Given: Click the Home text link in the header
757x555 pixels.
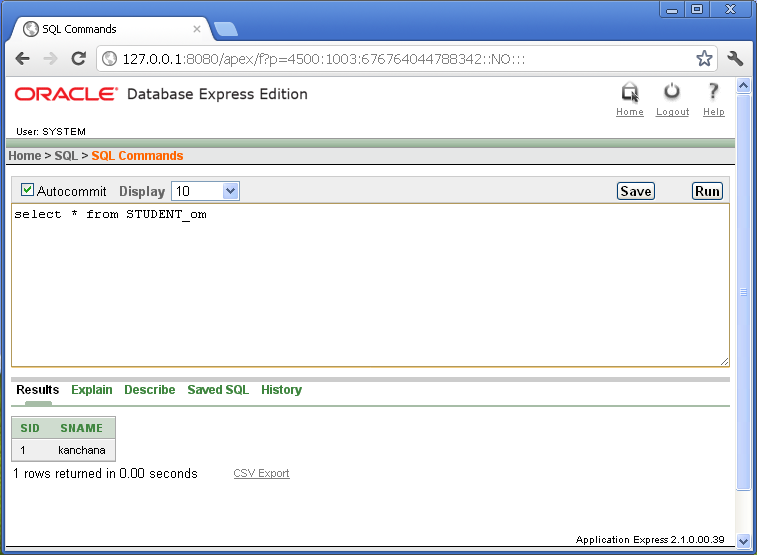Looking at the screenshot, I should tap(630, 112).
